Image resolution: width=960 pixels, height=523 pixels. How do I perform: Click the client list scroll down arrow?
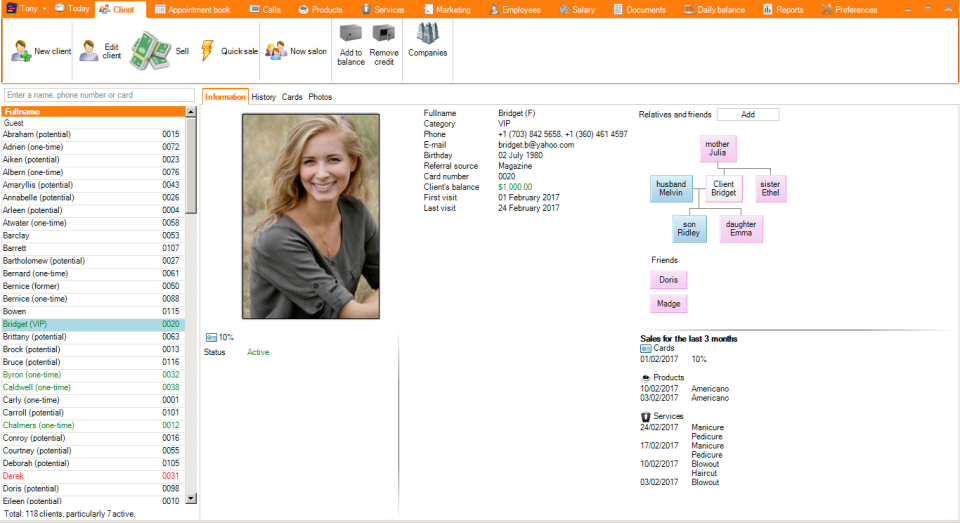pos(191,498)
